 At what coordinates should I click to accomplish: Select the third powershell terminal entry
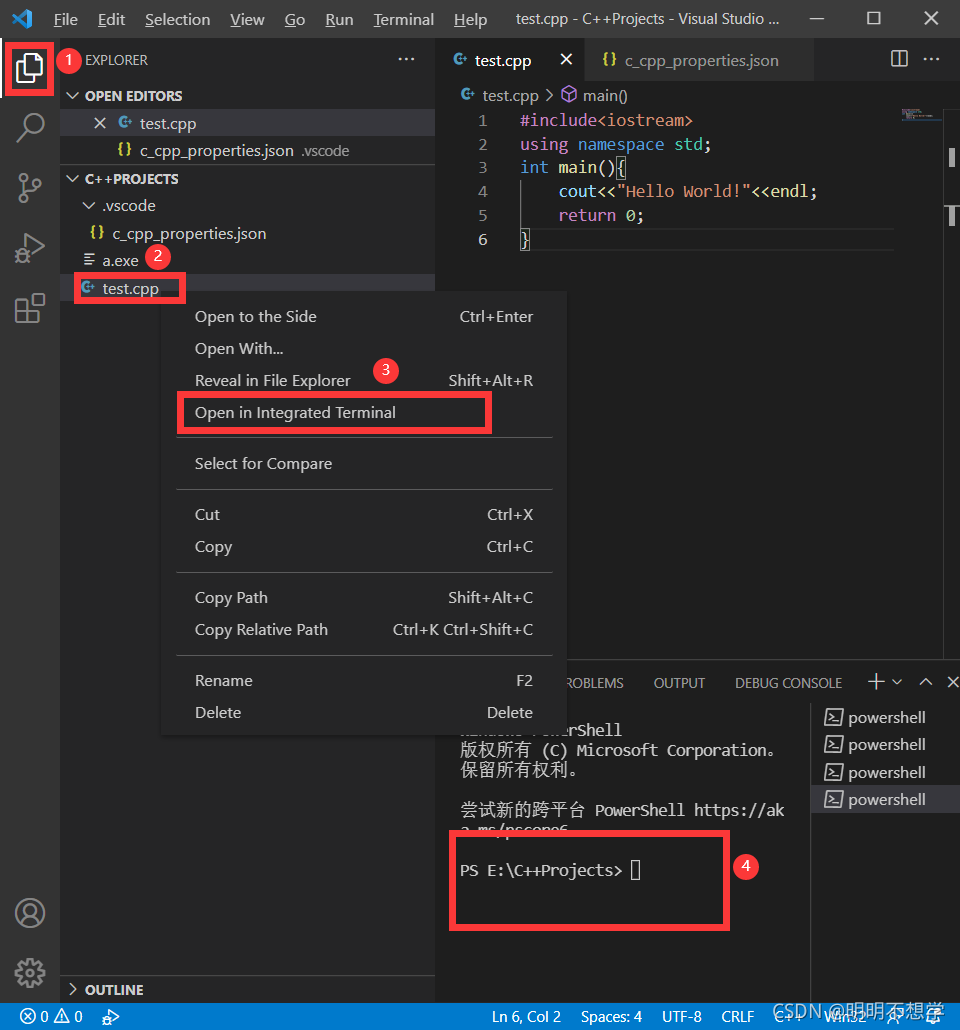point(885,772)
